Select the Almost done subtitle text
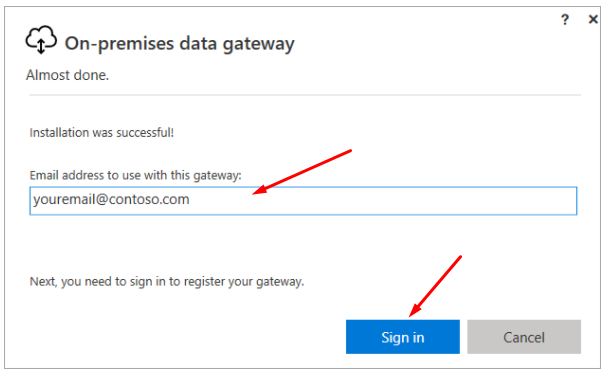Viewport: 608px width, 374px height. (x=67, y=75)
